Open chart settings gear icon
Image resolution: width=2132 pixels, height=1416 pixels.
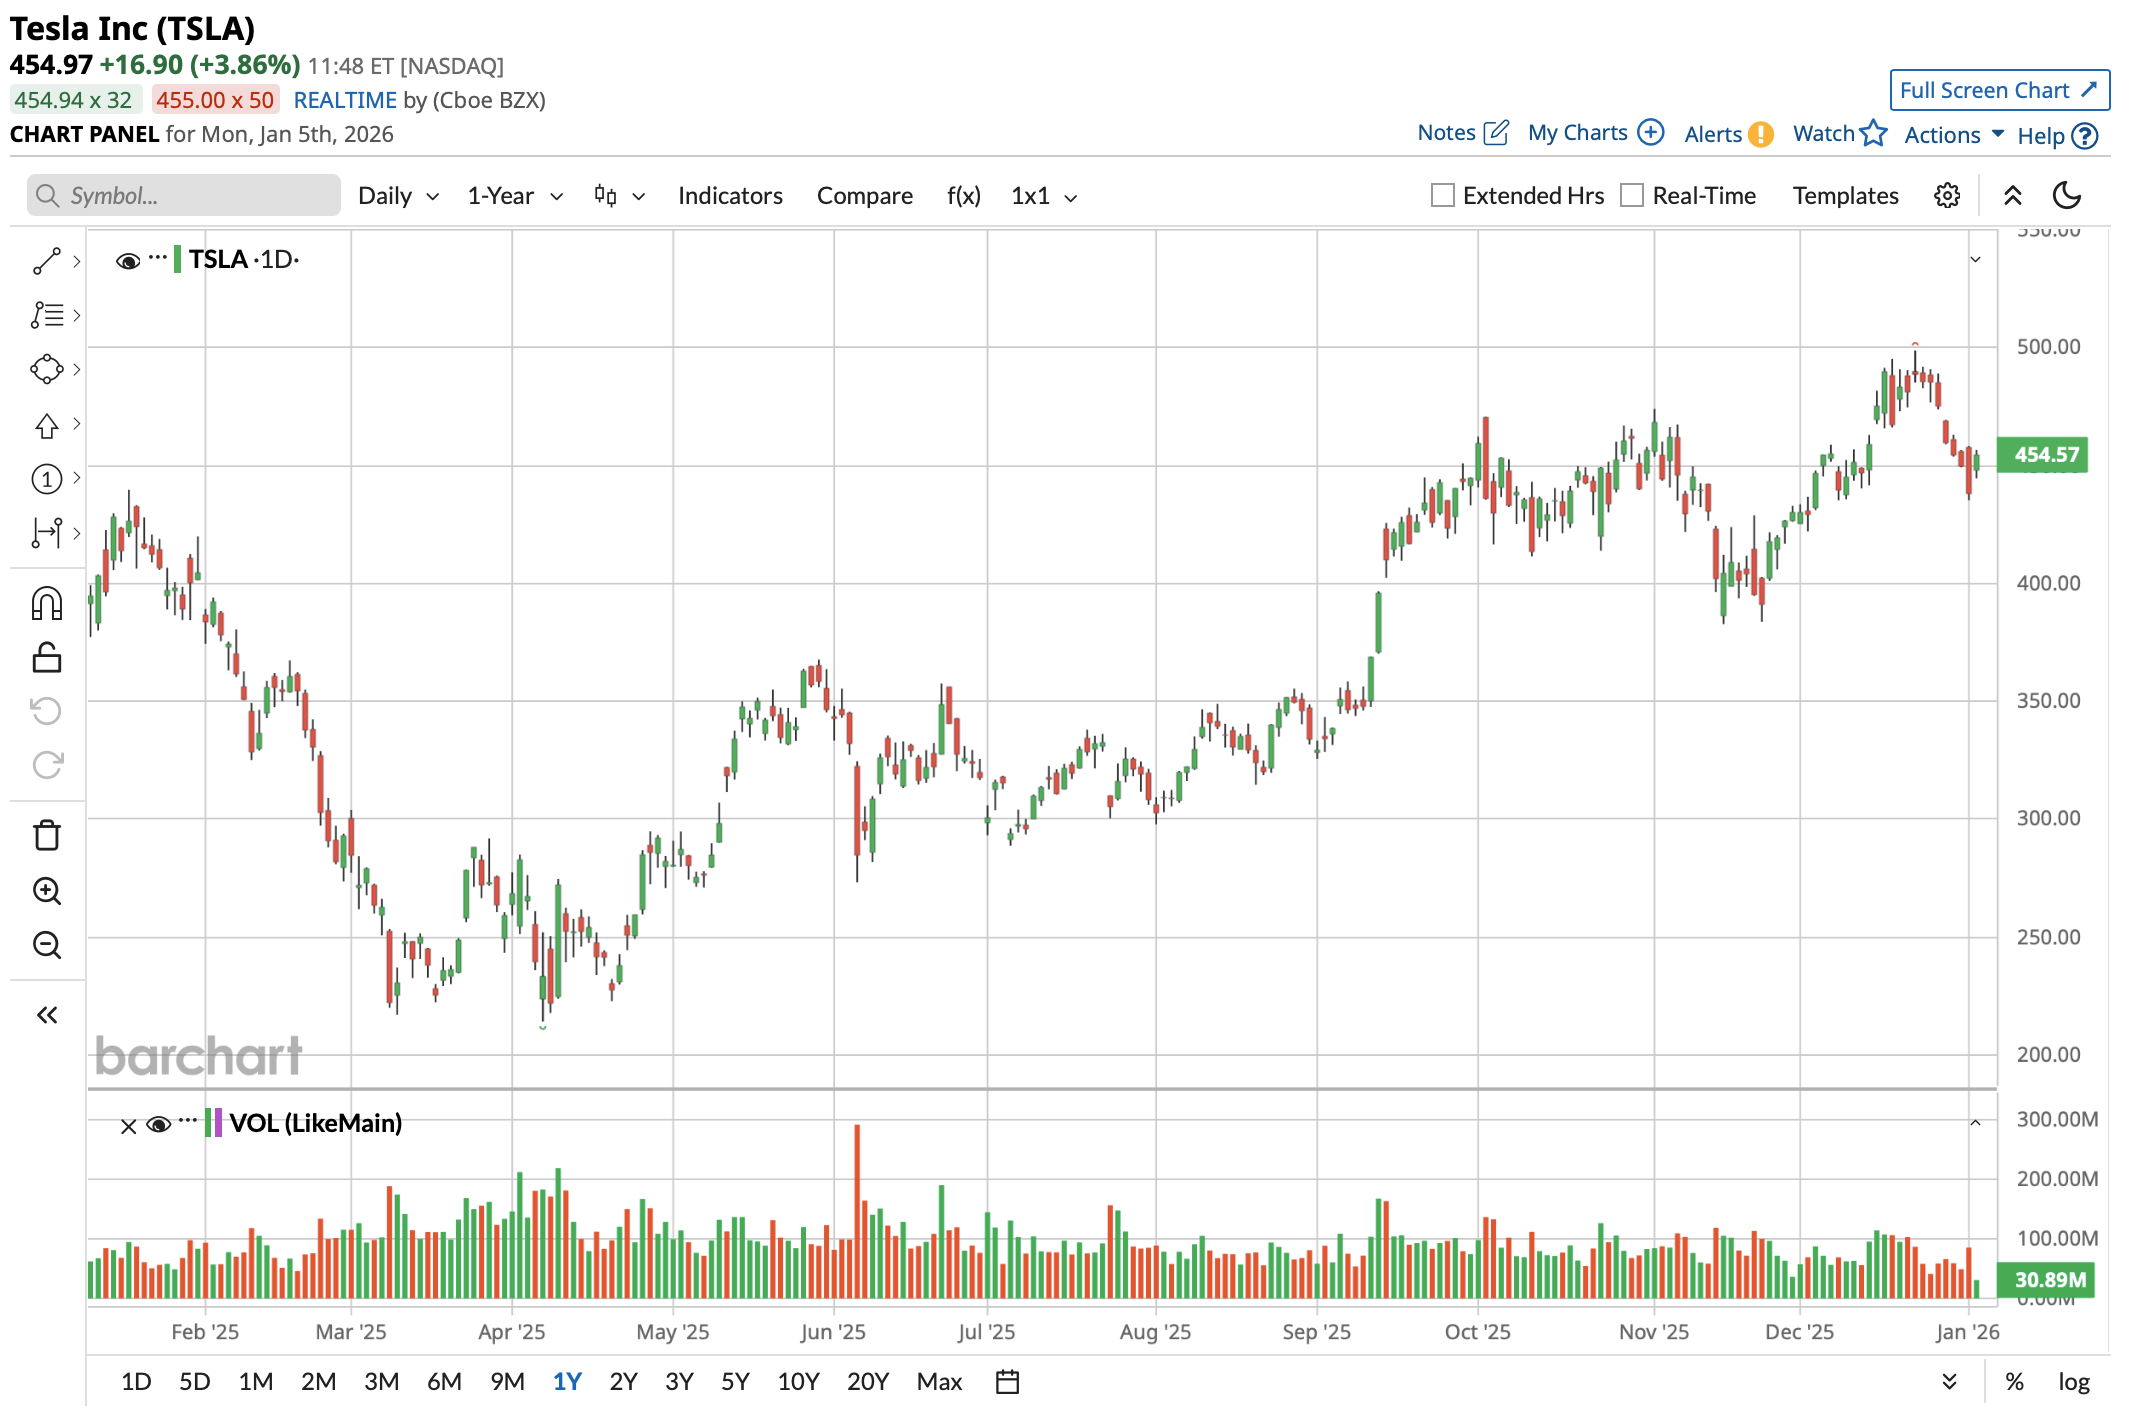tap(1946, 196)
